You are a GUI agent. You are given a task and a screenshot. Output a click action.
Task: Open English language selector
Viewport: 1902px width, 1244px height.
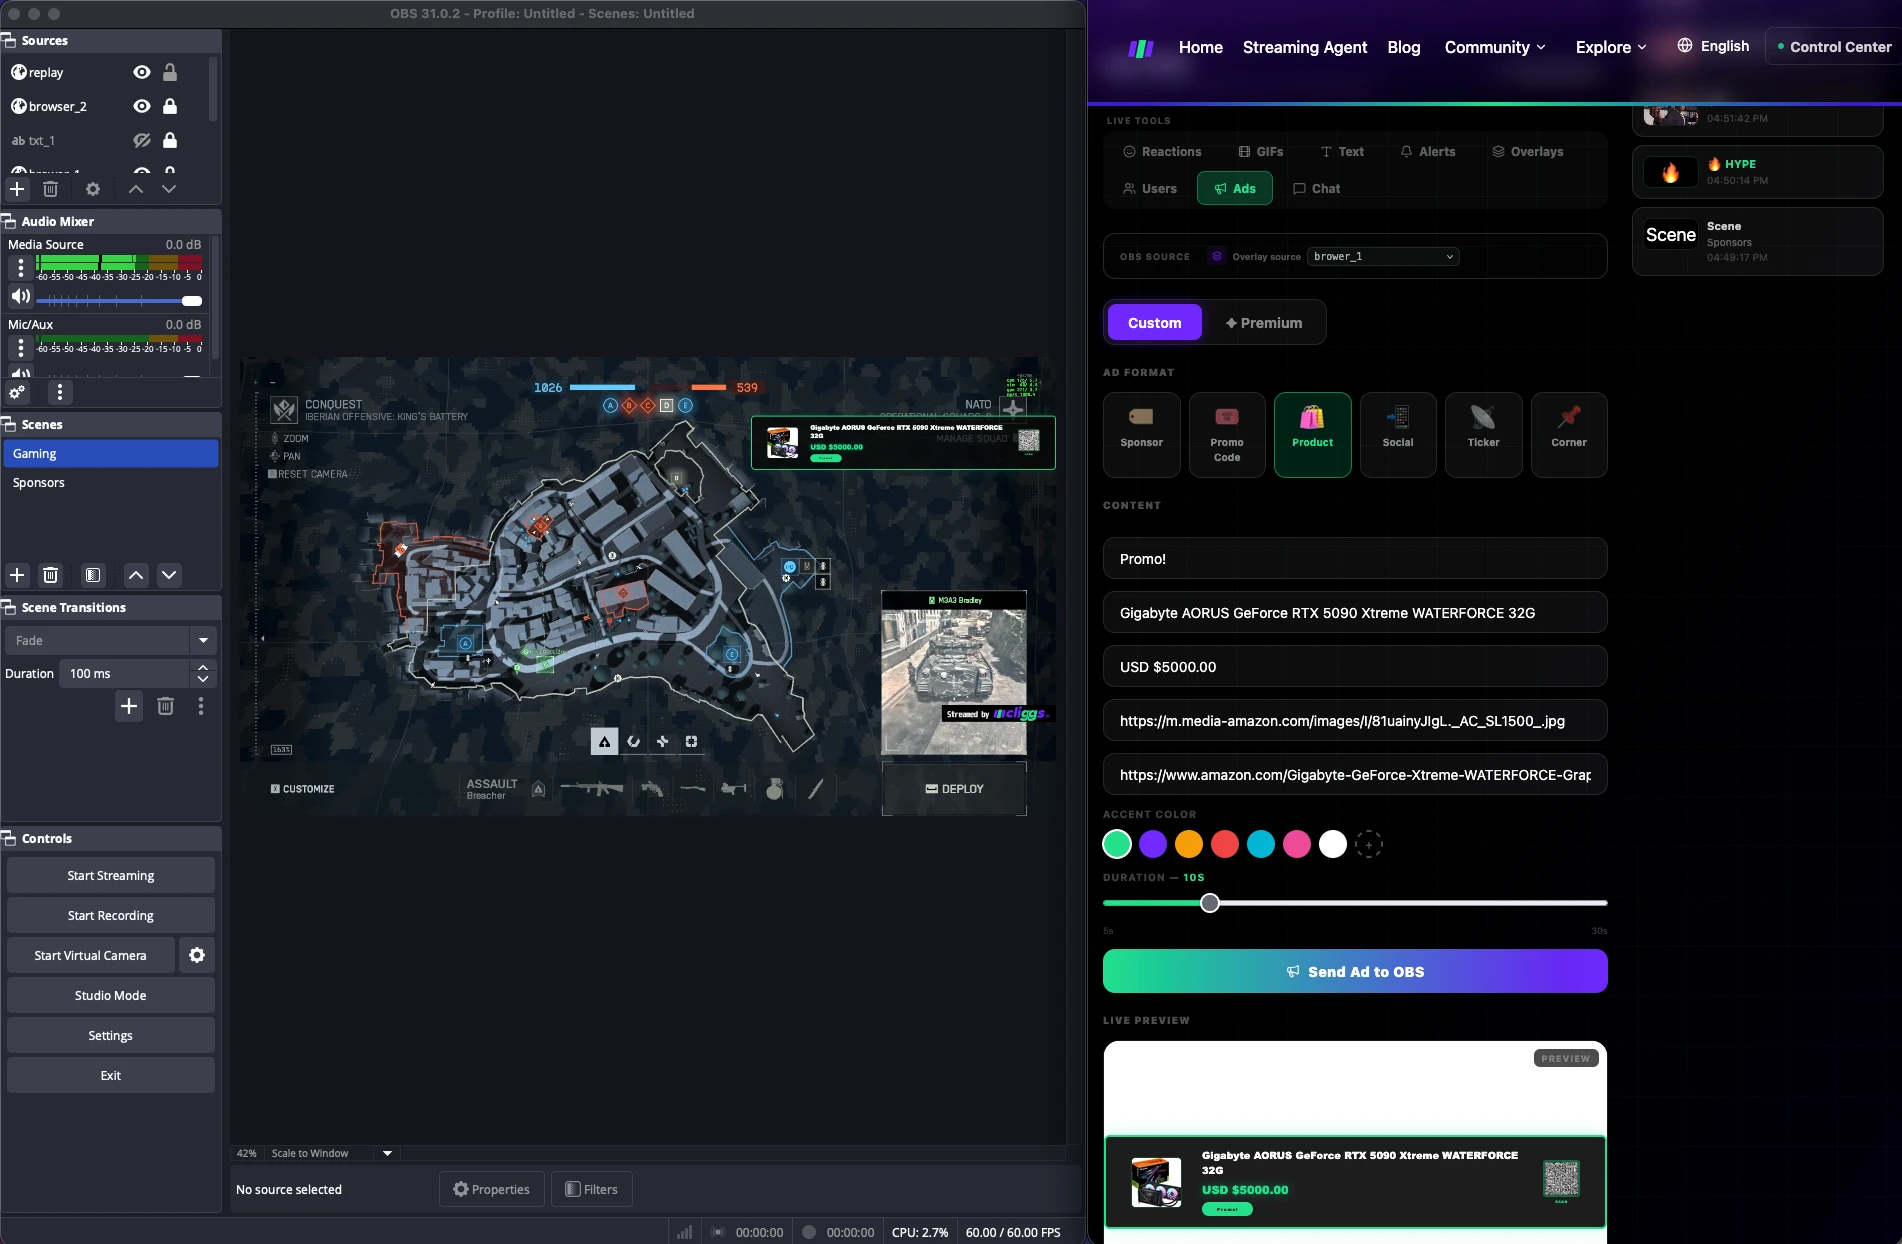(1713, 46)
